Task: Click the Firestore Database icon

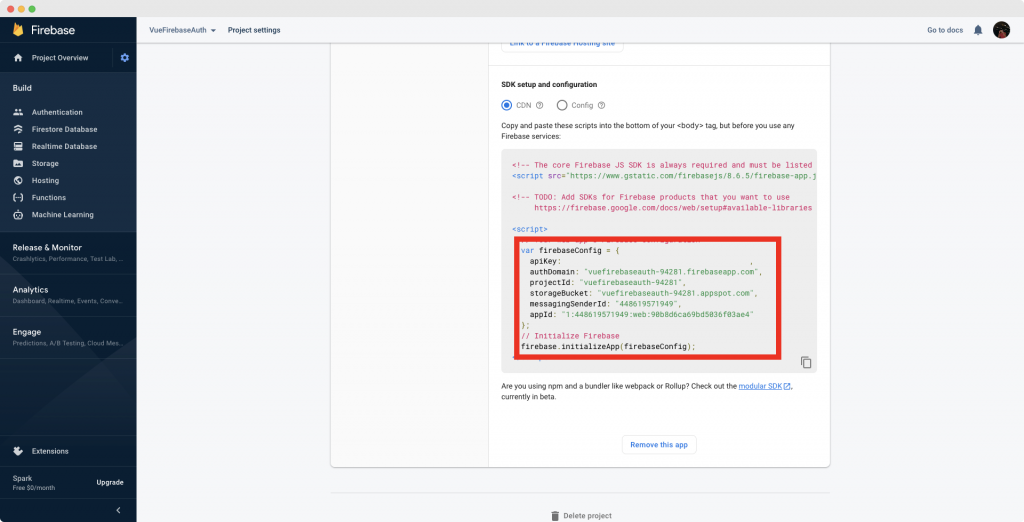Action: [x=18, y=129]
